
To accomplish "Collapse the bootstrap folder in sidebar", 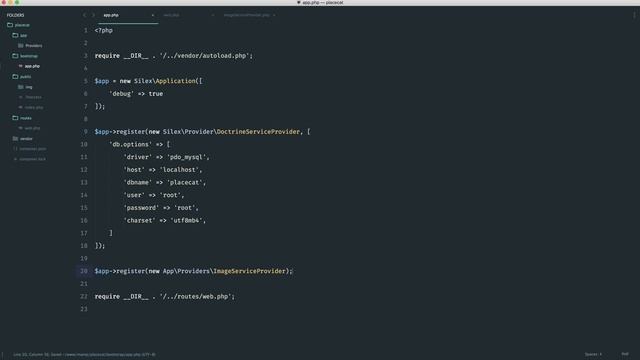I will pos(25,56).
